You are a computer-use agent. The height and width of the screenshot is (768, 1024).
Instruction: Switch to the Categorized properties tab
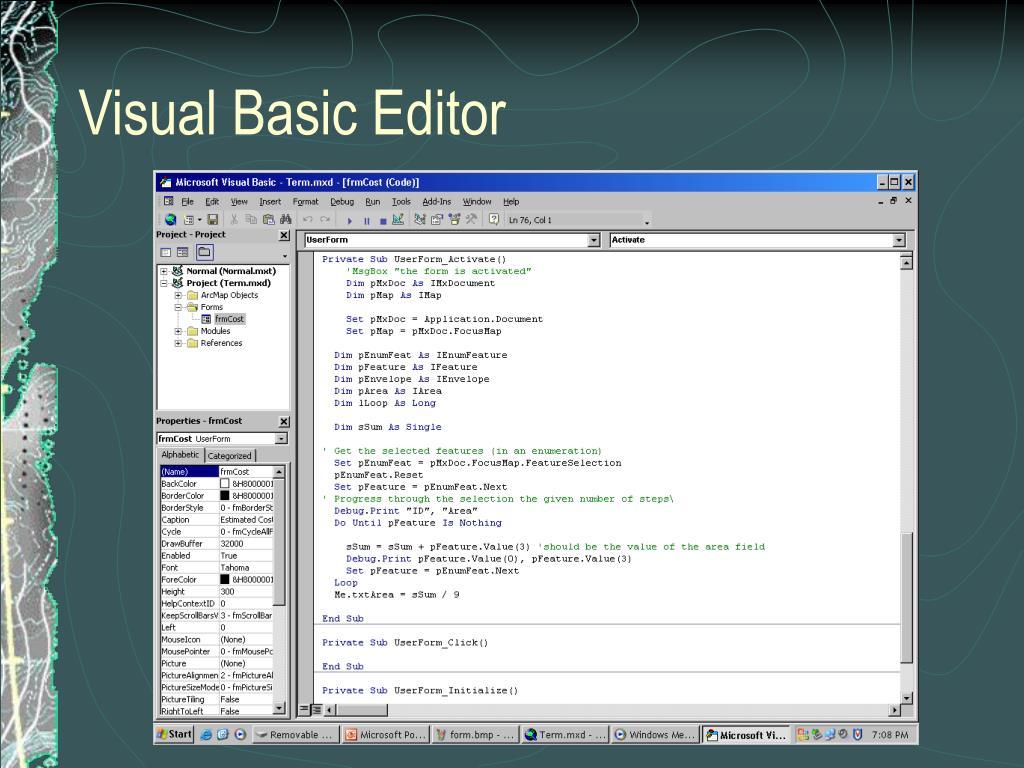(229, 456)
